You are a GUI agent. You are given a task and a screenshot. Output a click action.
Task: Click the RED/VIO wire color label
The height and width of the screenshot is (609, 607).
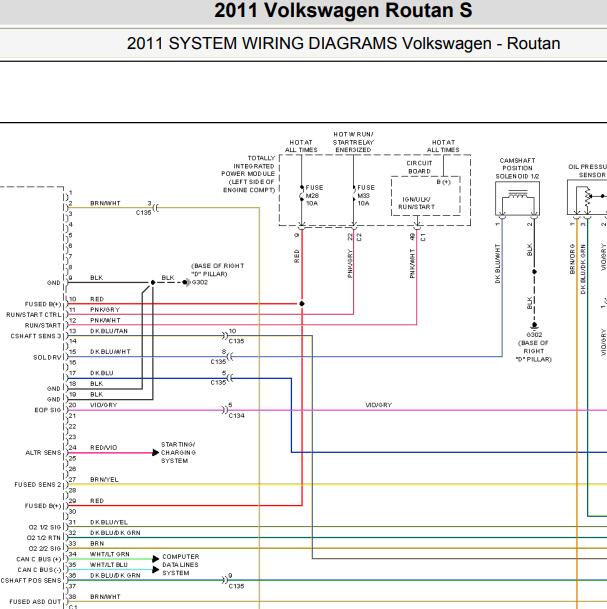(x=103, y=447)
